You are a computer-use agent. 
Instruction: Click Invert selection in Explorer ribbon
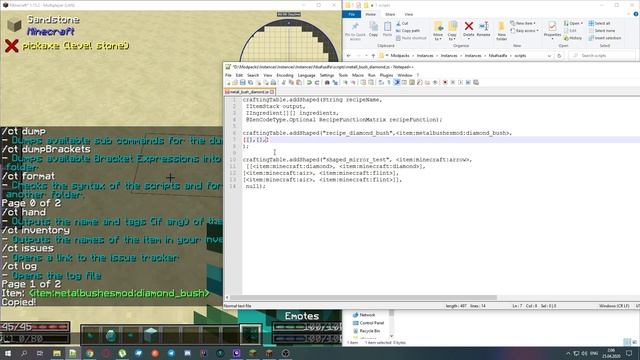tap(604, 38)
